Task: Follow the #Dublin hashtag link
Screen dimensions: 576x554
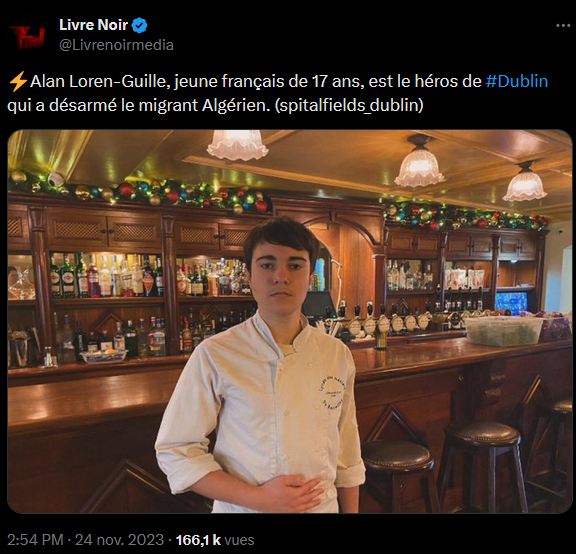Action: point(516,81)
